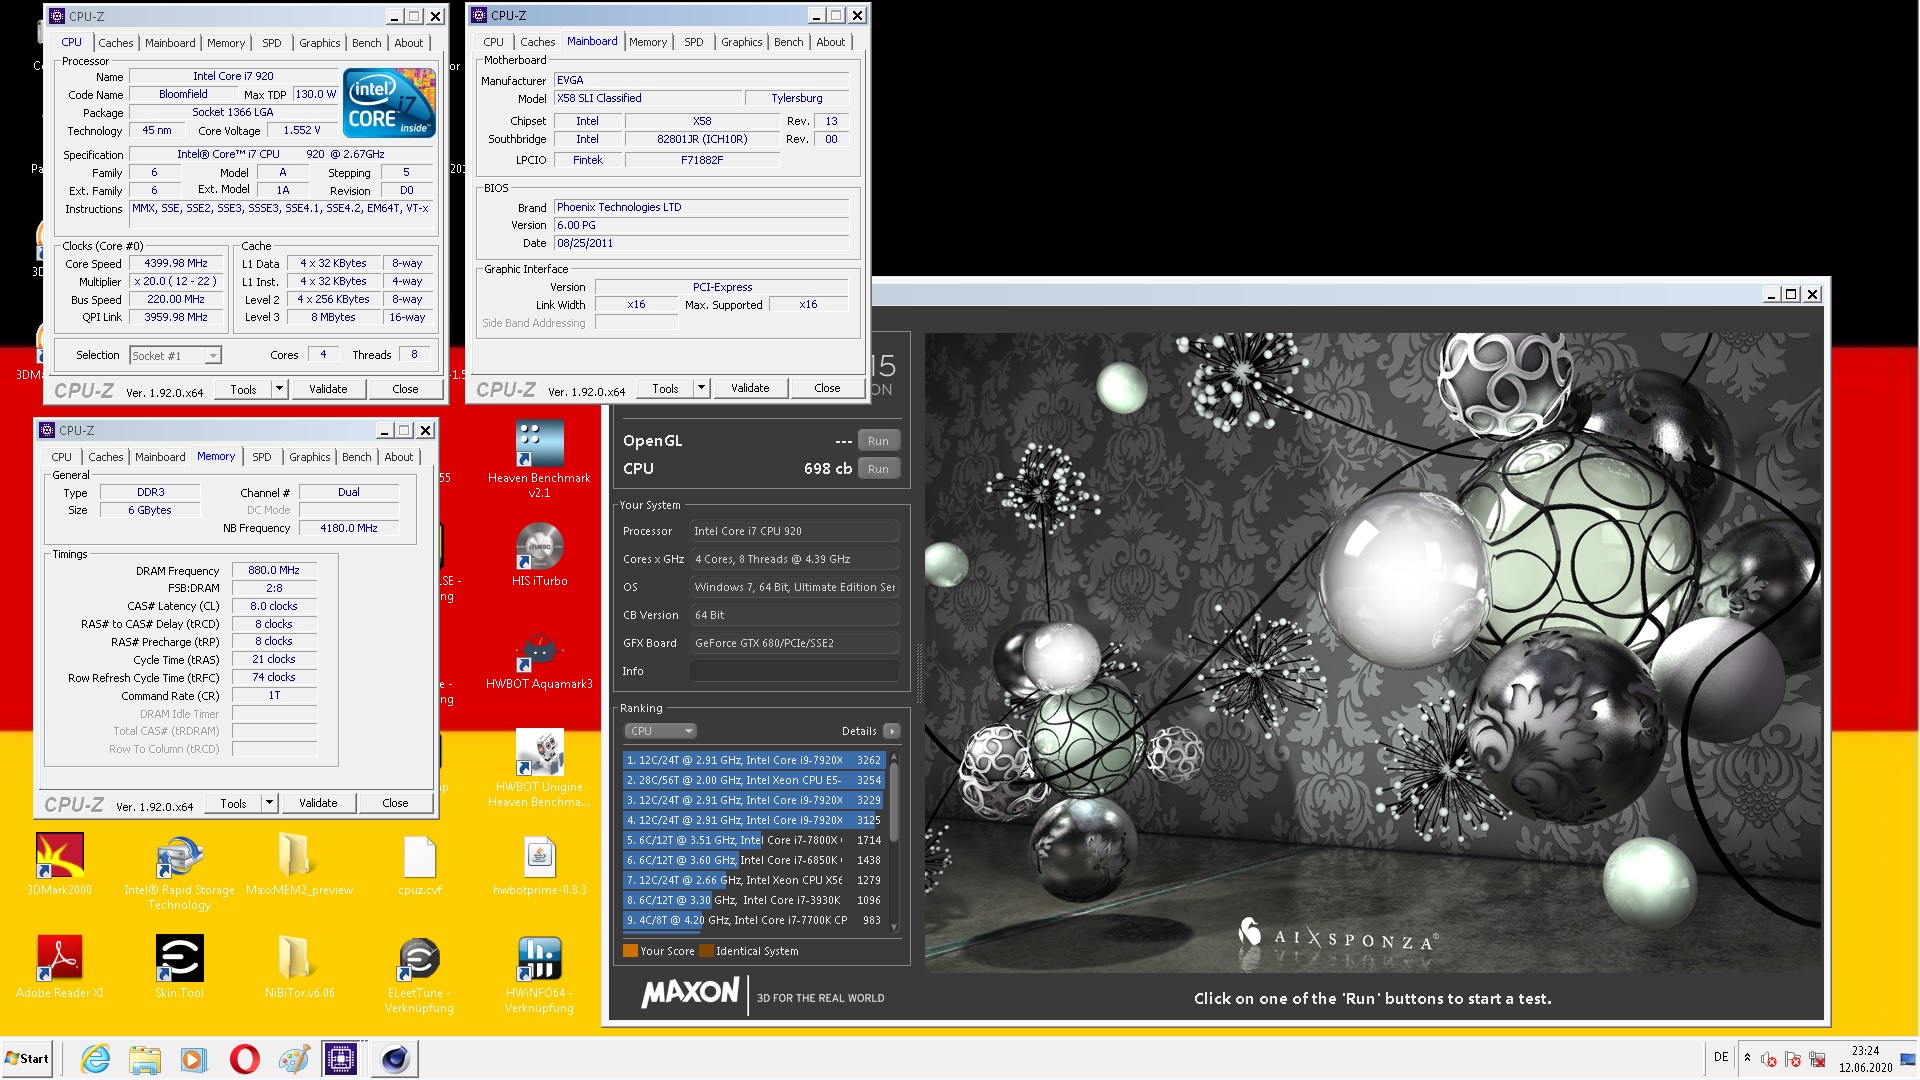Viewport: 1920px width, 1080px height.
Task: Launch Adobe Reader XI shortcut
Action: coord(59,967)
